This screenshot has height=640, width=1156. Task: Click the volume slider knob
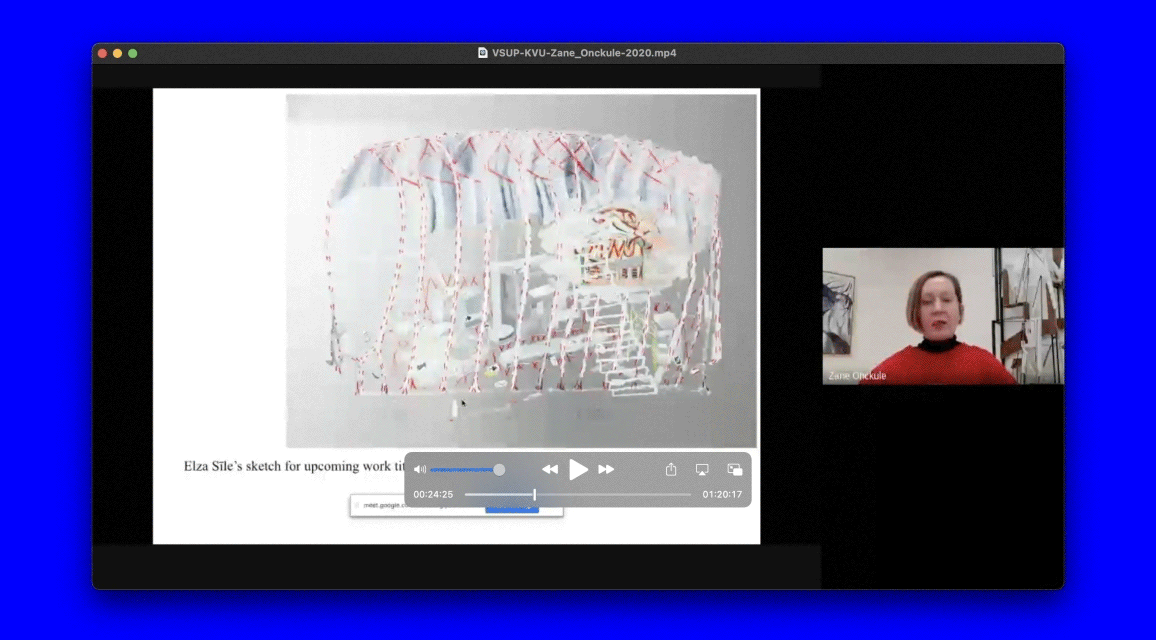499,469
